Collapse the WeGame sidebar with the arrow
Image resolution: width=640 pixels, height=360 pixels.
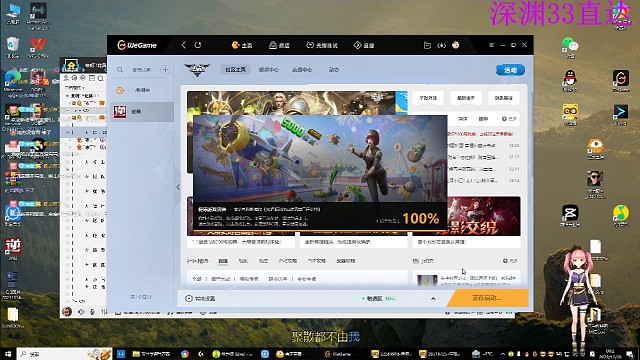178,187
